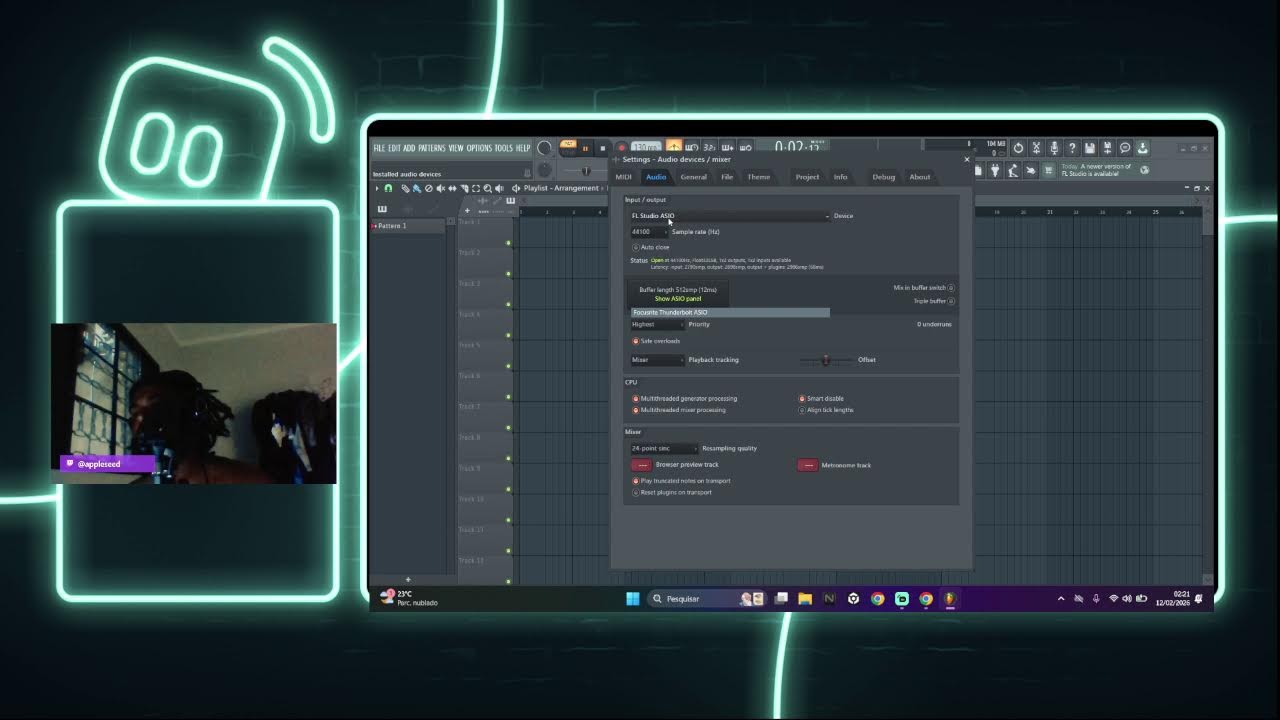Open the PATTERNS menu
This screenshot has width=1280, height=720.
(432, 148)
